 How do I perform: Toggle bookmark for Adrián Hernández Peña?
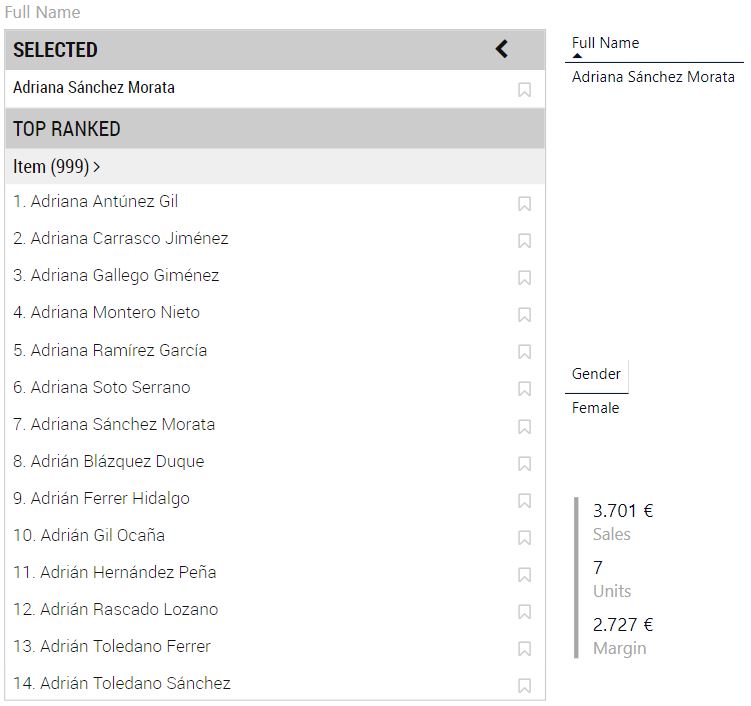point(524,575)
